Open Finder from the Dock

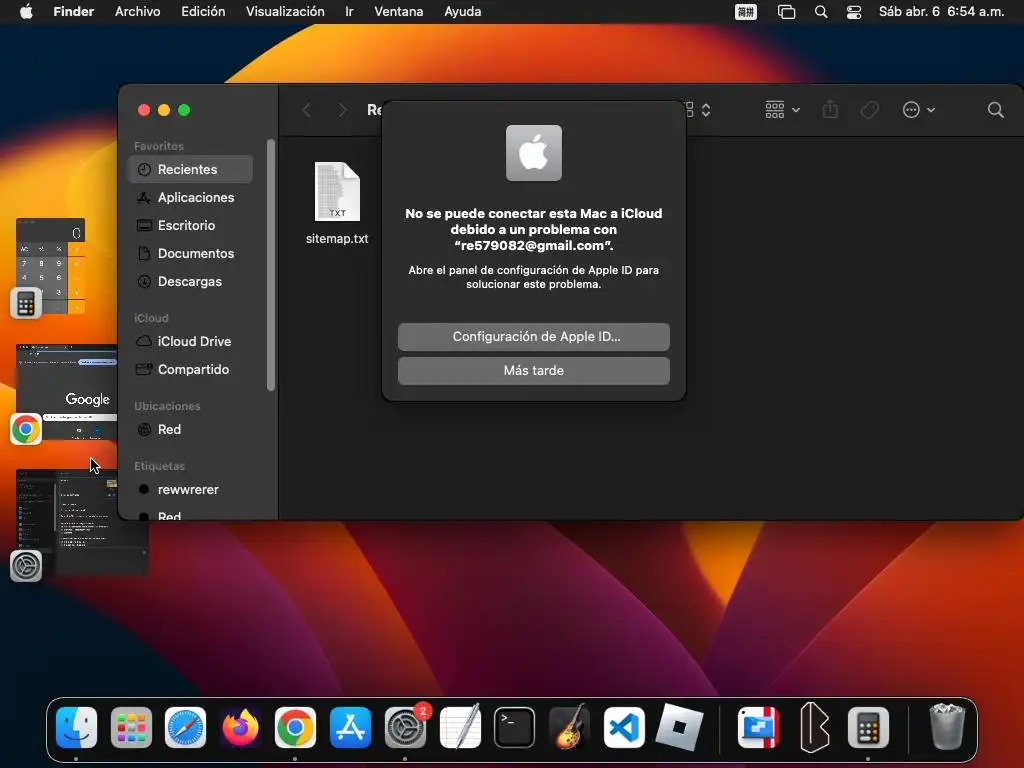coord(76,728)
